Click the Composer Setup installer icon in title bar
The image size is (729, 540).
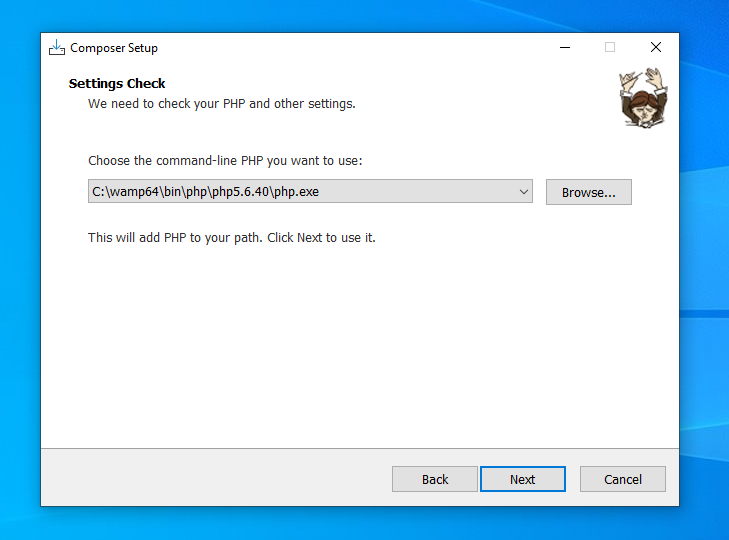57,48
